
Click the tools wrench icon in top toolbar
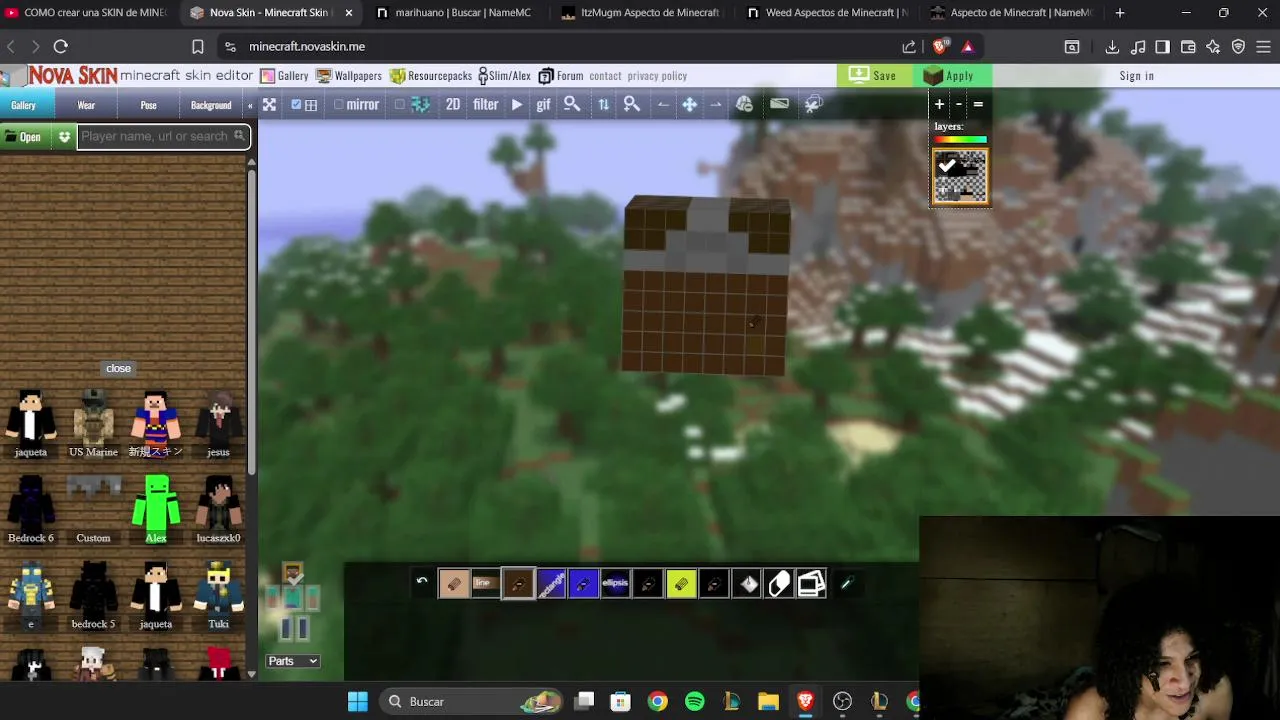813,103
